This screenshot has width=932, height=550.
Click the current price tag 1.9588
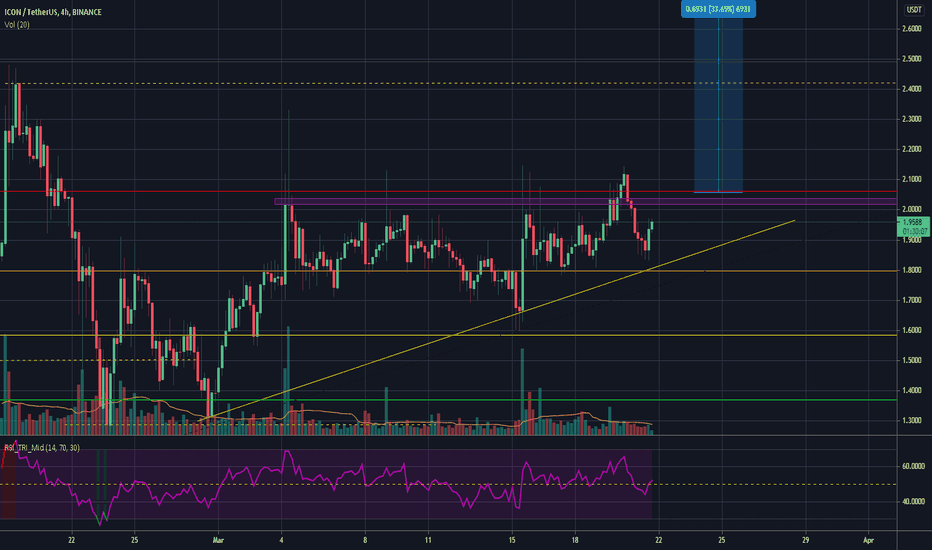pyautogui.click(x=912, y=227)
